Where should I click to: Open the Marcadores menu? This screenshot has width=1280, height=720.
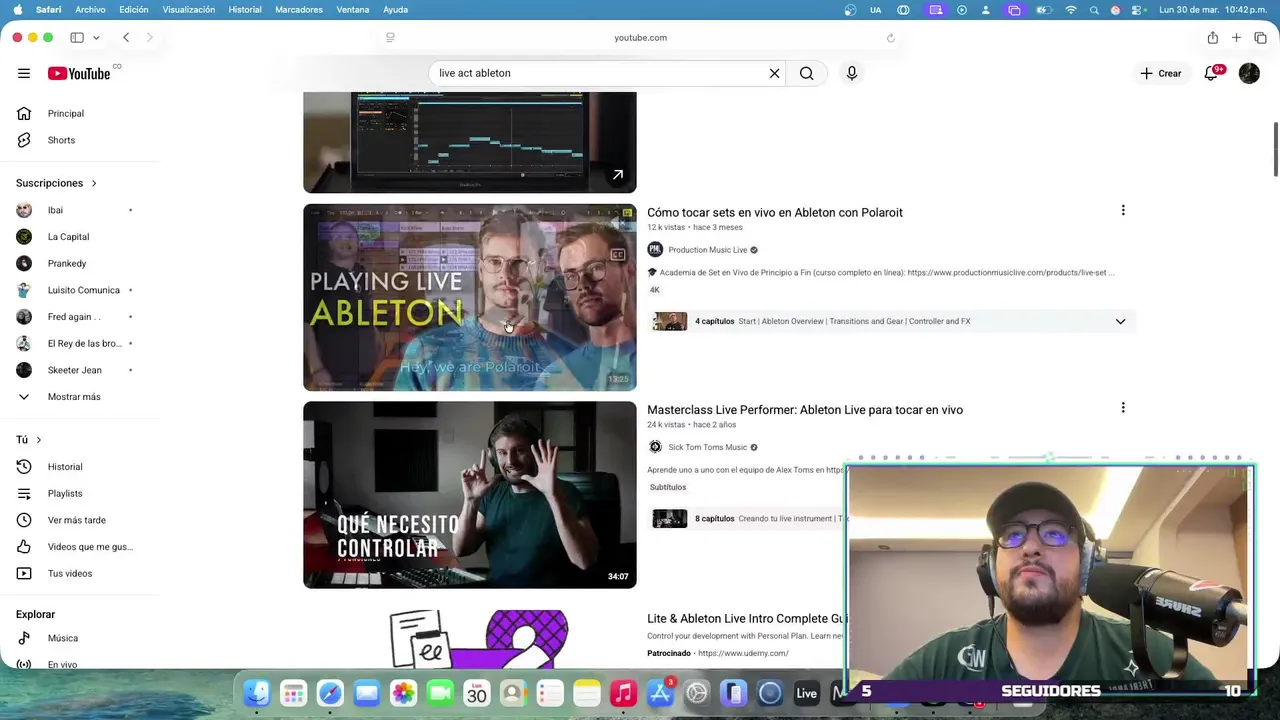pyautogui.click(x=298, y=10)
